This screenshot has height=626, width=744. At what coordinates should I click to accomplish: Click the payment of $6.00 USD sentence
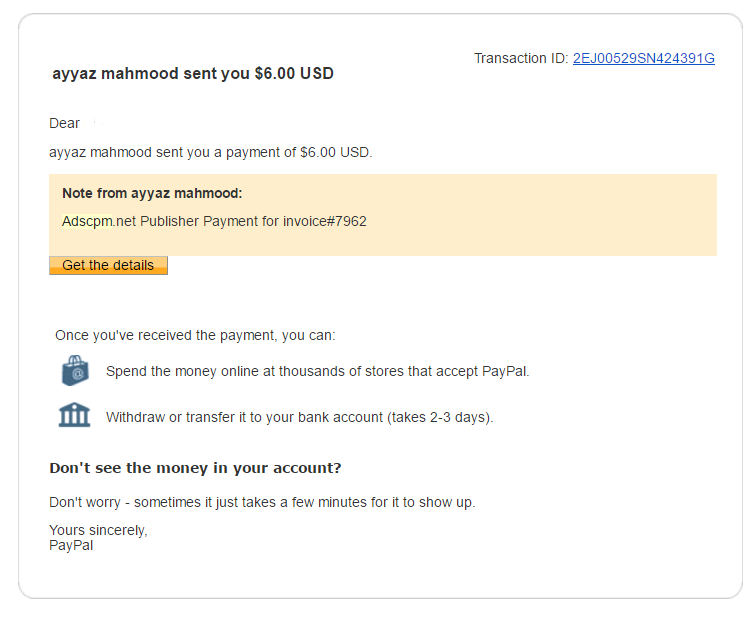coord(210,152)
